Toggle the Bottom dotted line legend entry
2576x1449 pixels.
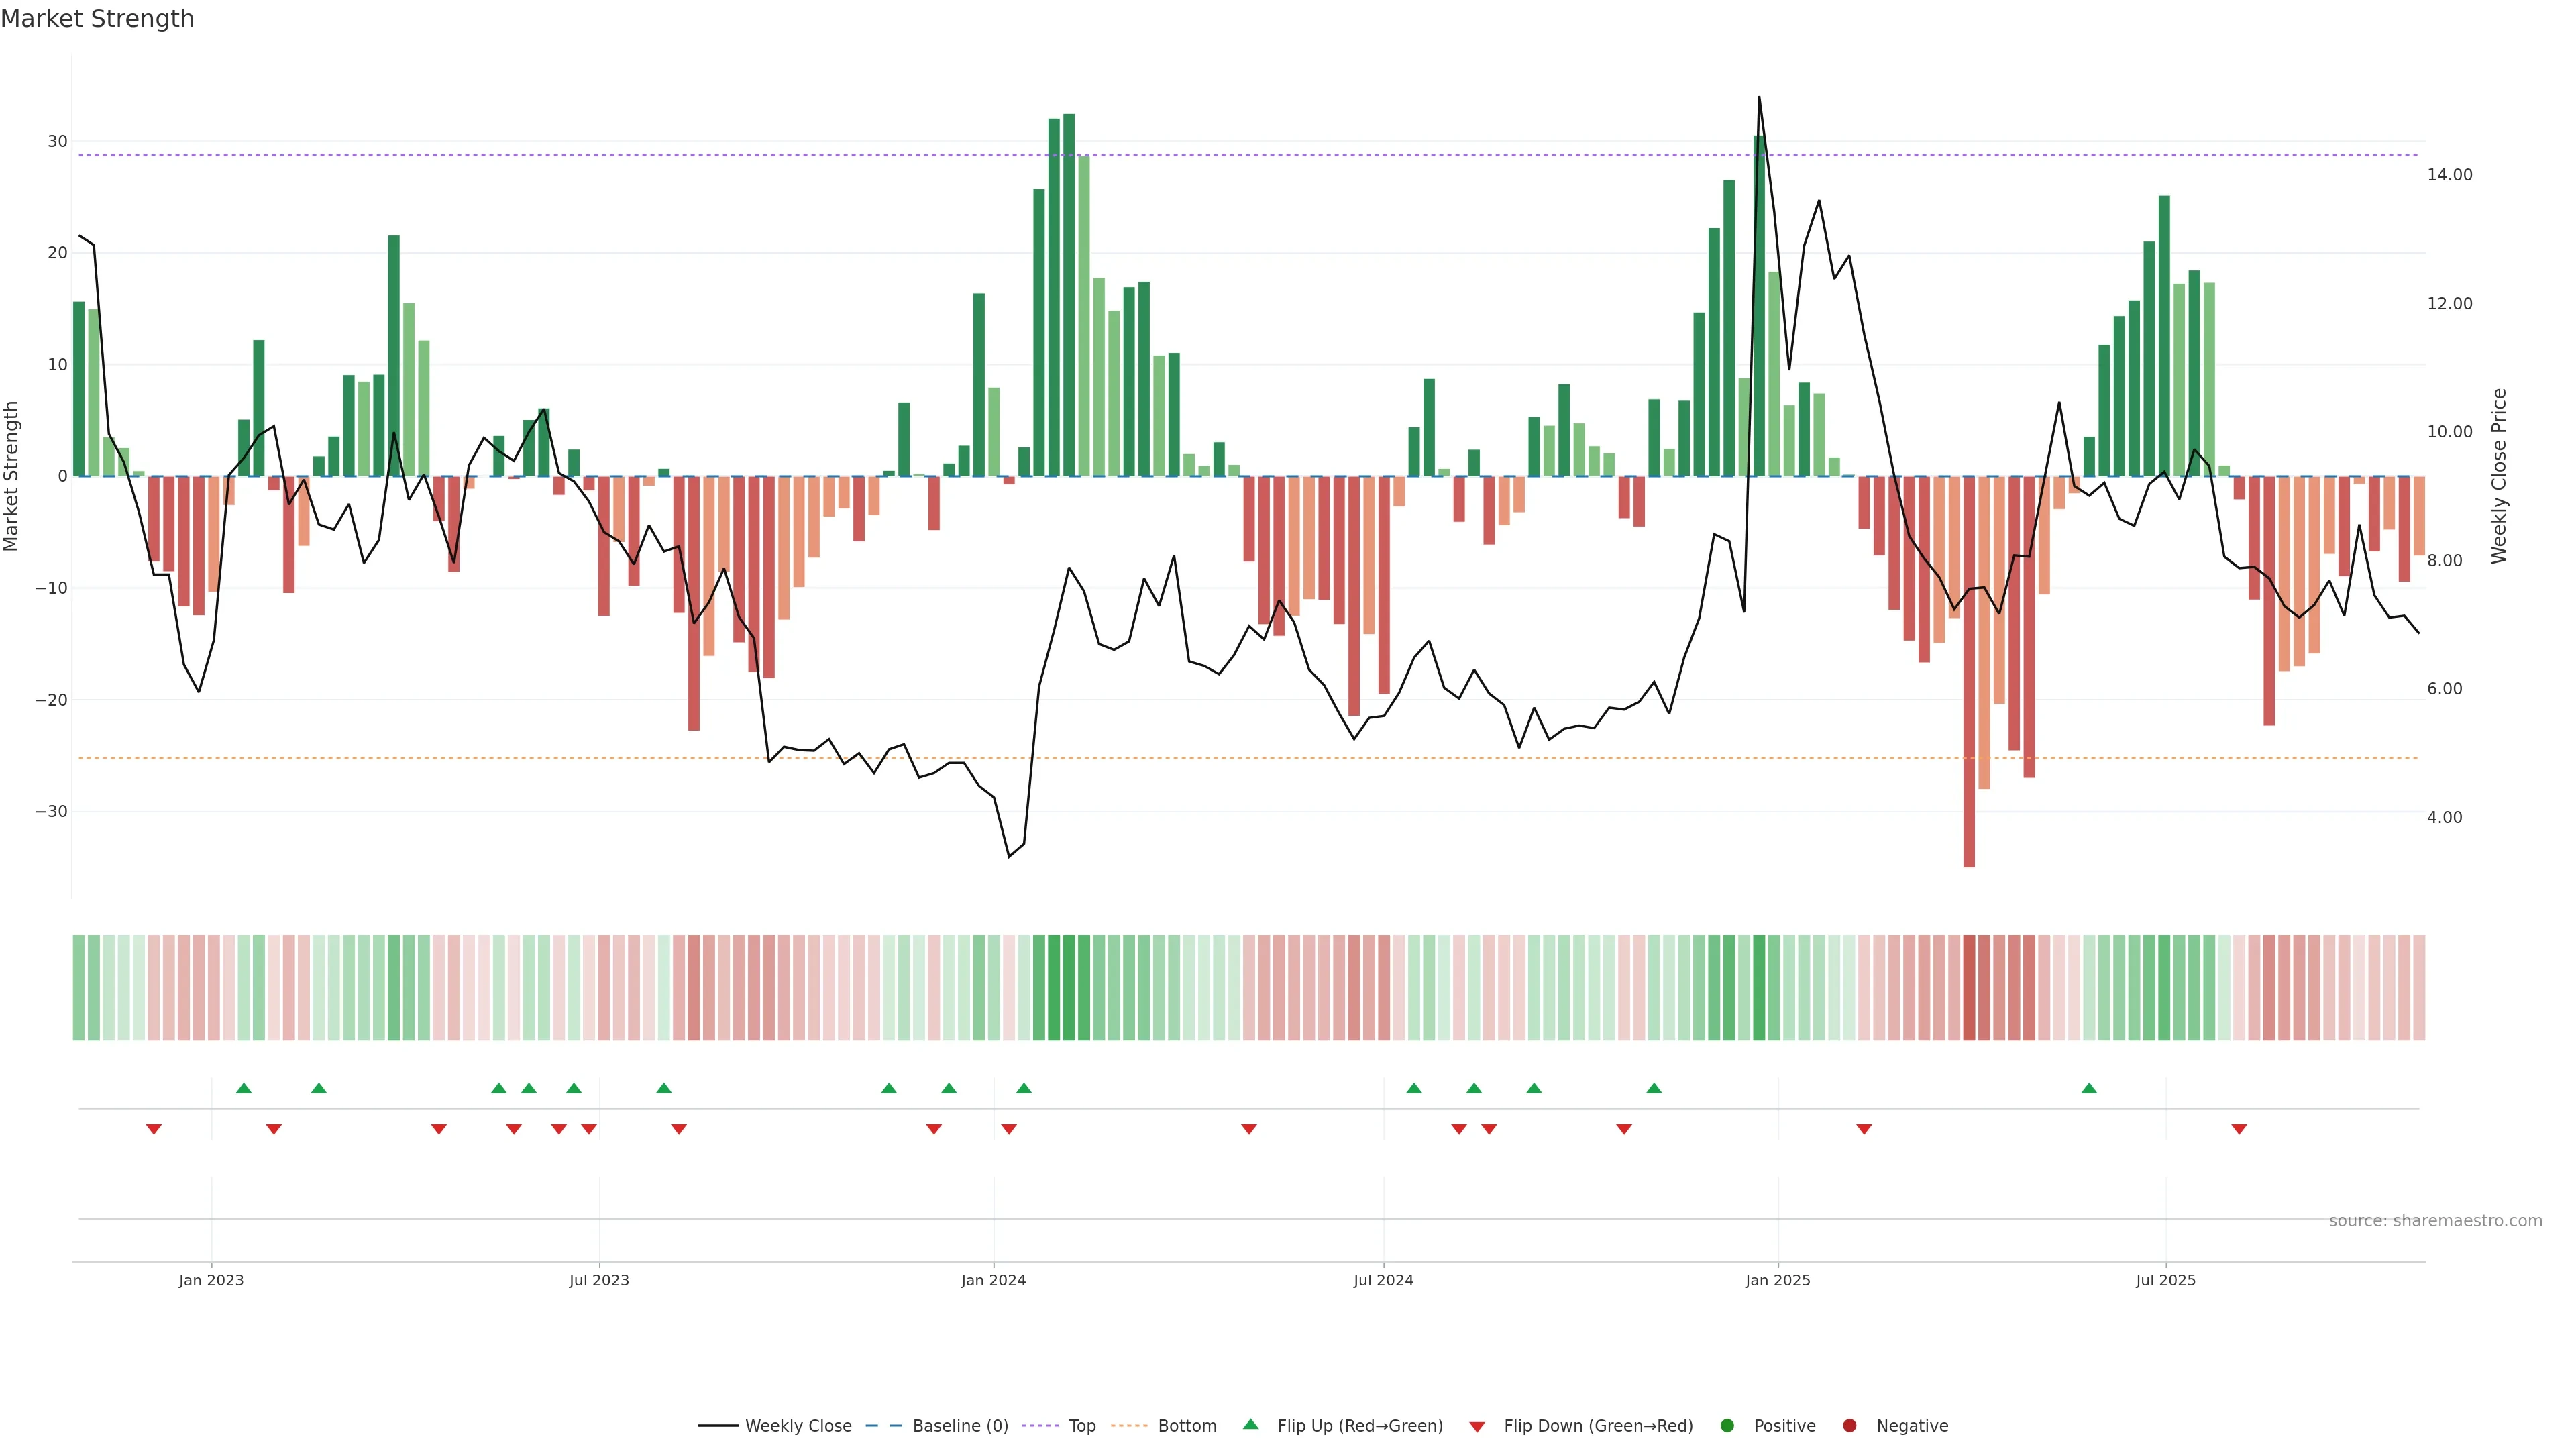pos(1164,1426)
